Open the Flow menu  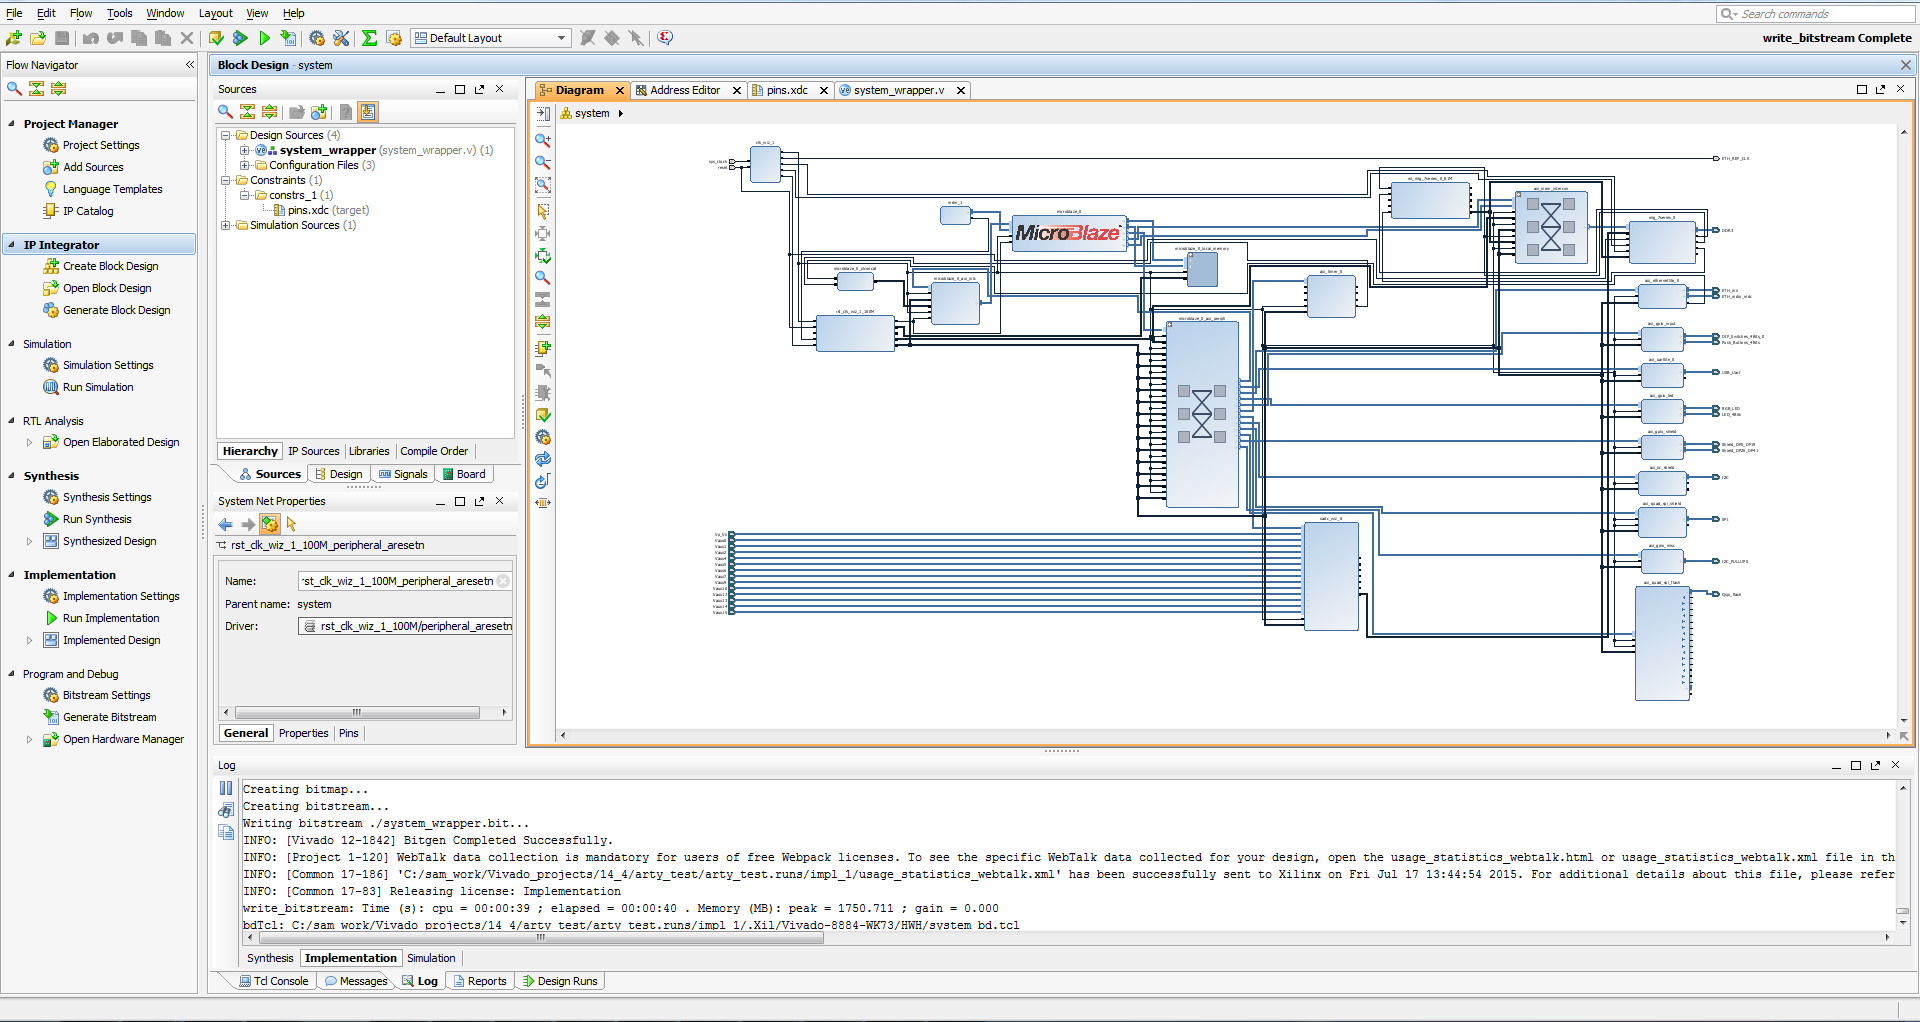(81, 13)
